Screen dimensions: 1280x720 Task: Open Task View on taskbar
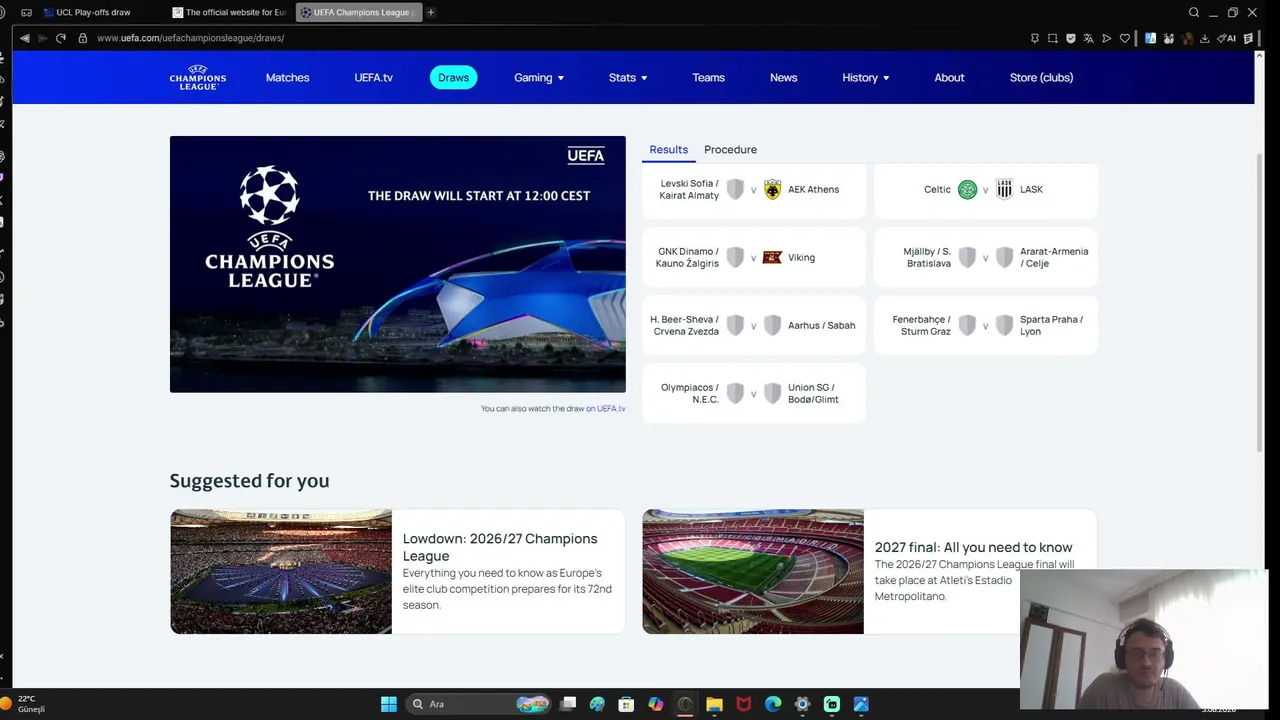pyautogui.click(x=568, y=704)
